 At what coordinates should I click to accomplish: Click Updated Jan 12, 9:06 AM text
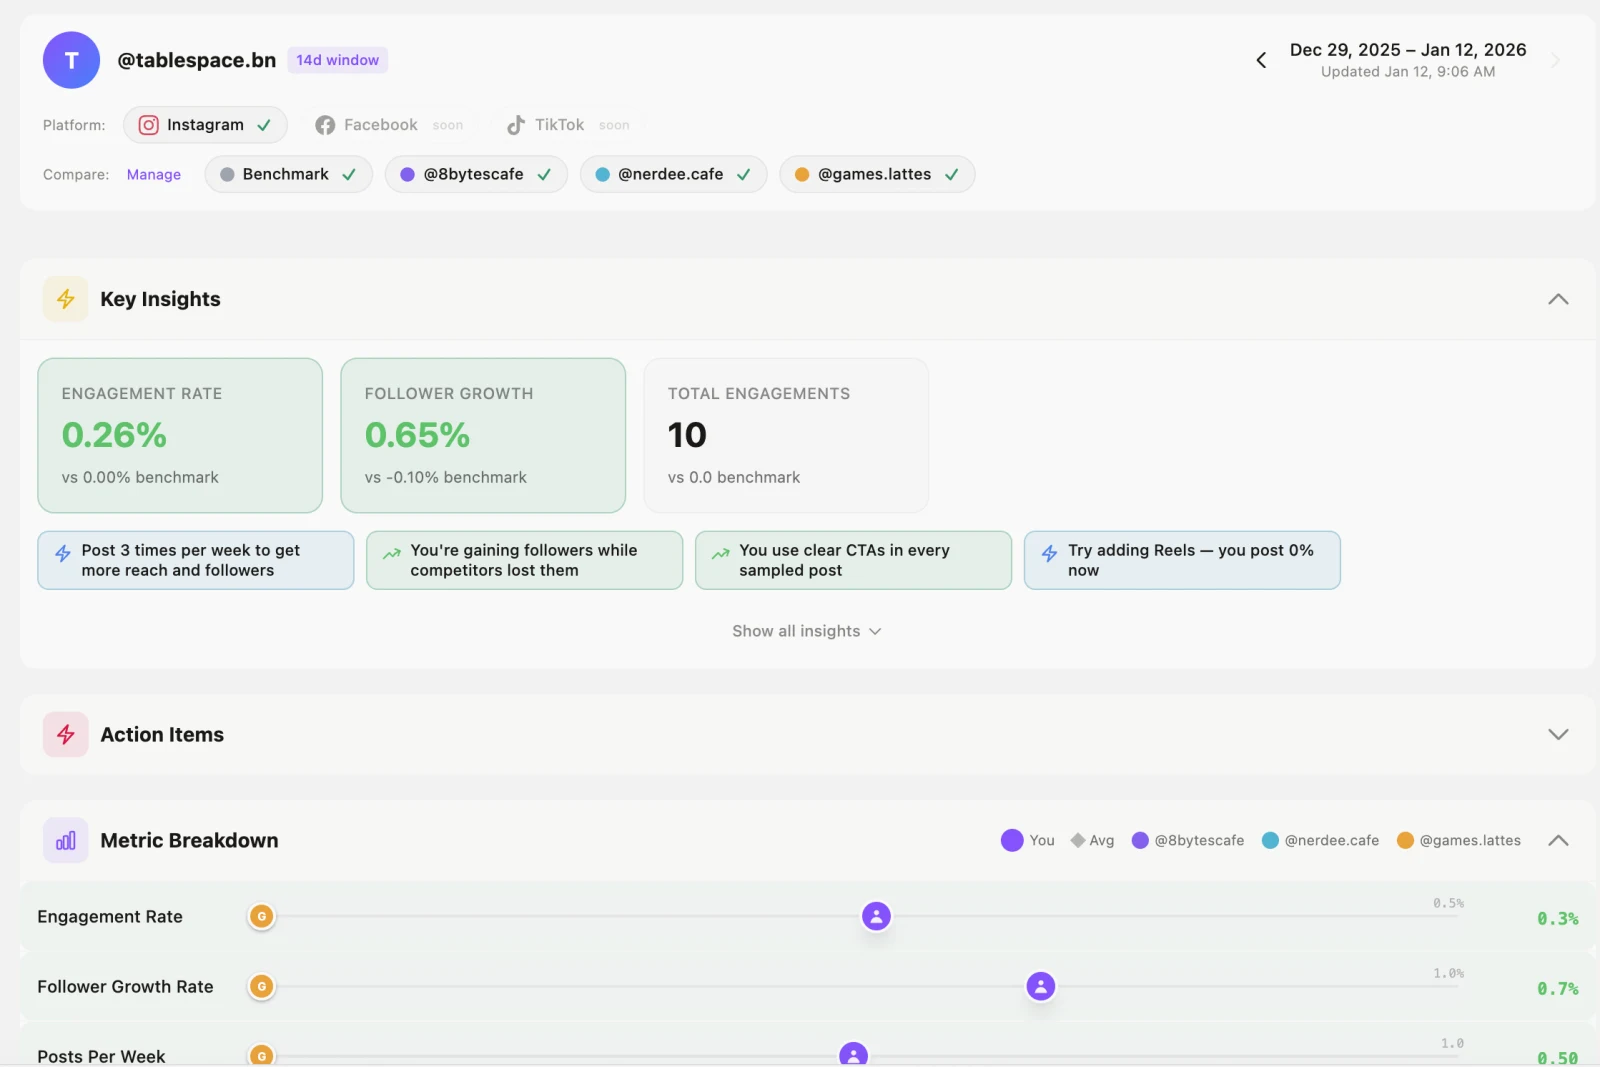[1408, 72]
